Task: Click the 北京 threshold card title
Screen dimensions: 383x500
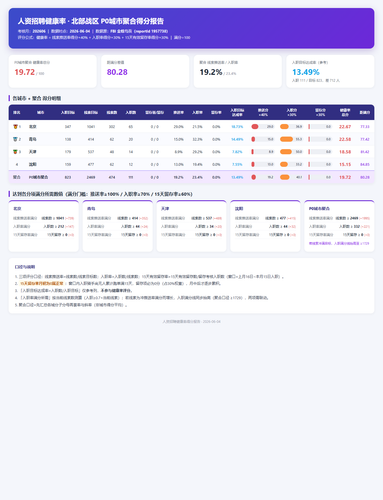Action: pos(17,208)
